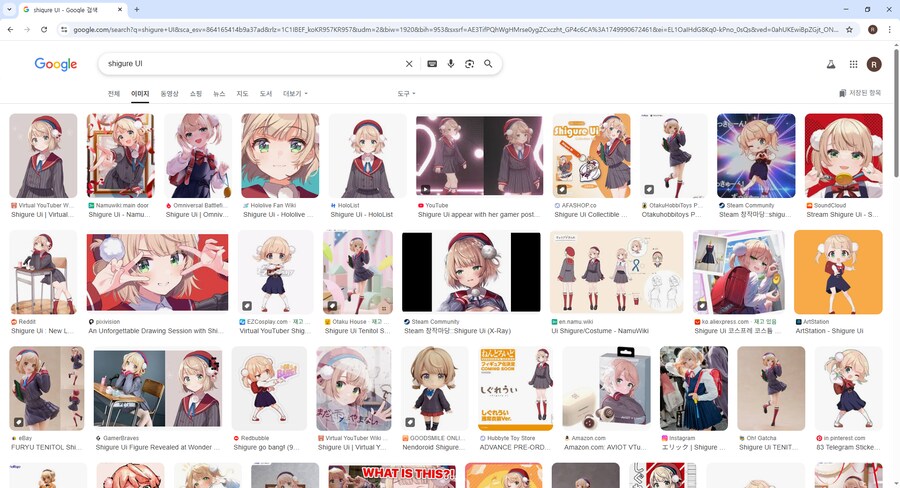Open the 'Shigure Ui Collectible' AFASHOP link
The width and height of the screenshot is (900, 488).
click(591, 215)
